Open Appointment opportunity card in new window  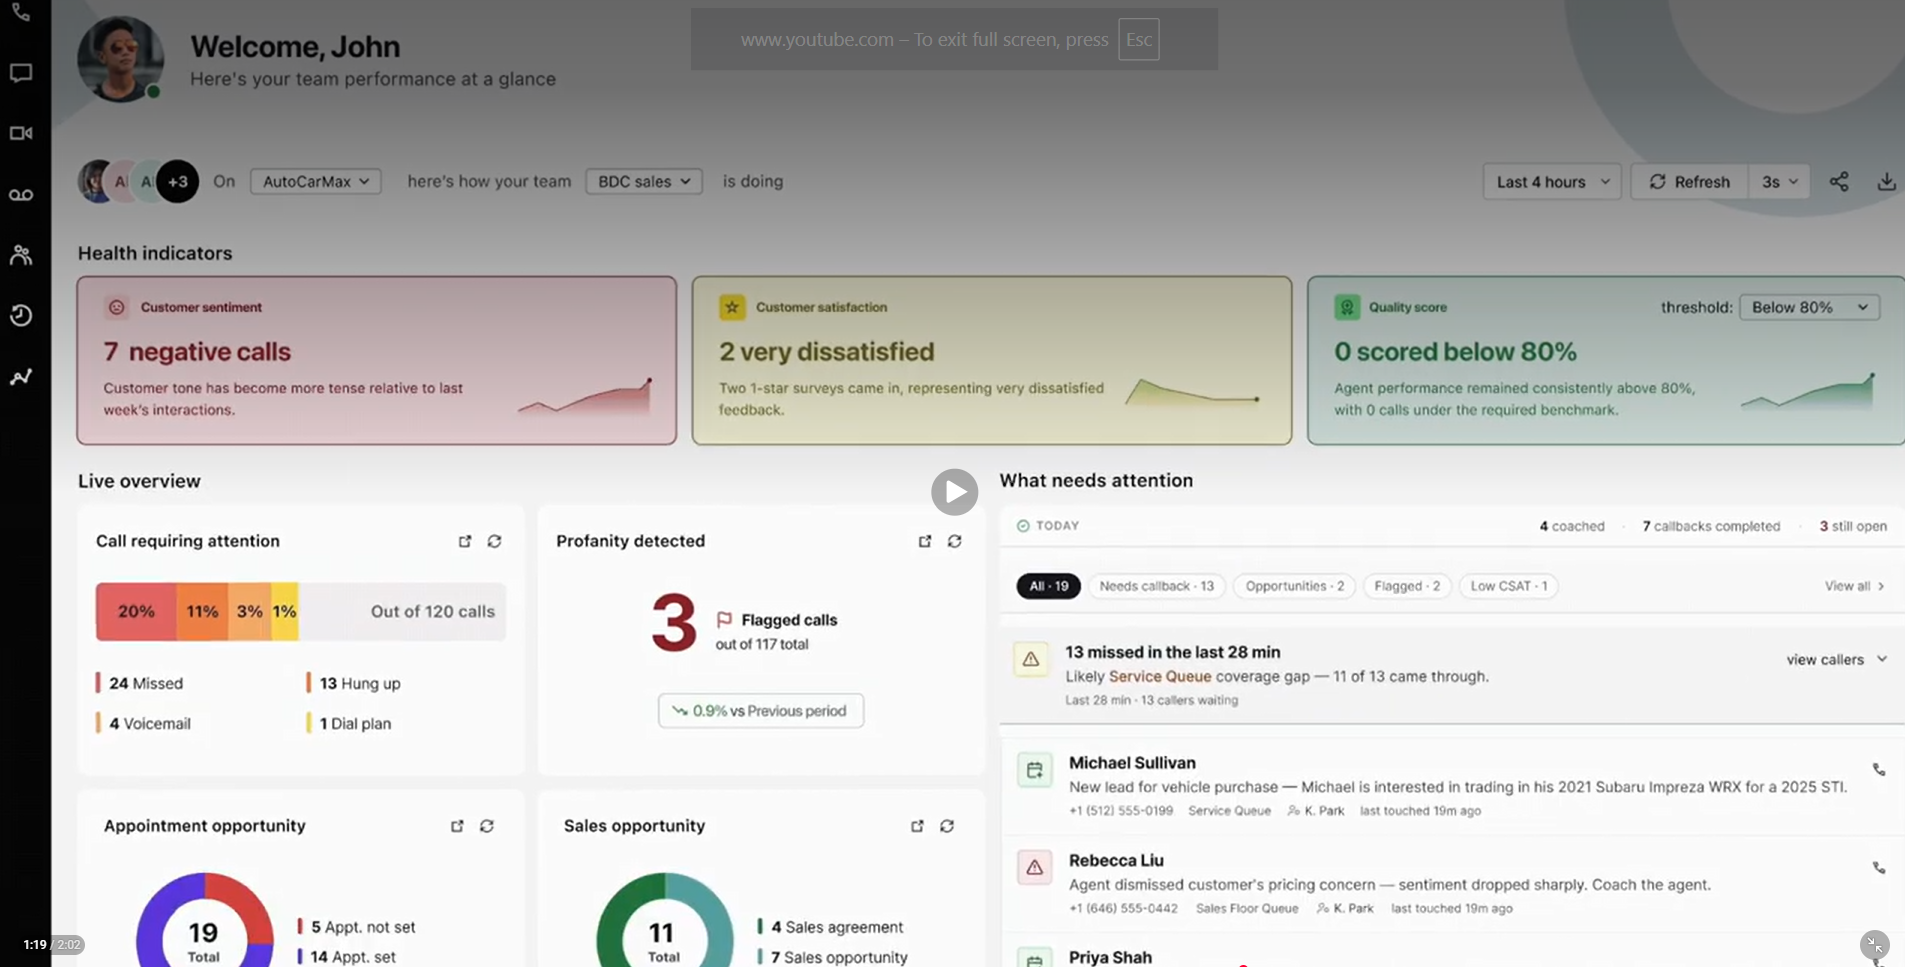coord(457,826)
